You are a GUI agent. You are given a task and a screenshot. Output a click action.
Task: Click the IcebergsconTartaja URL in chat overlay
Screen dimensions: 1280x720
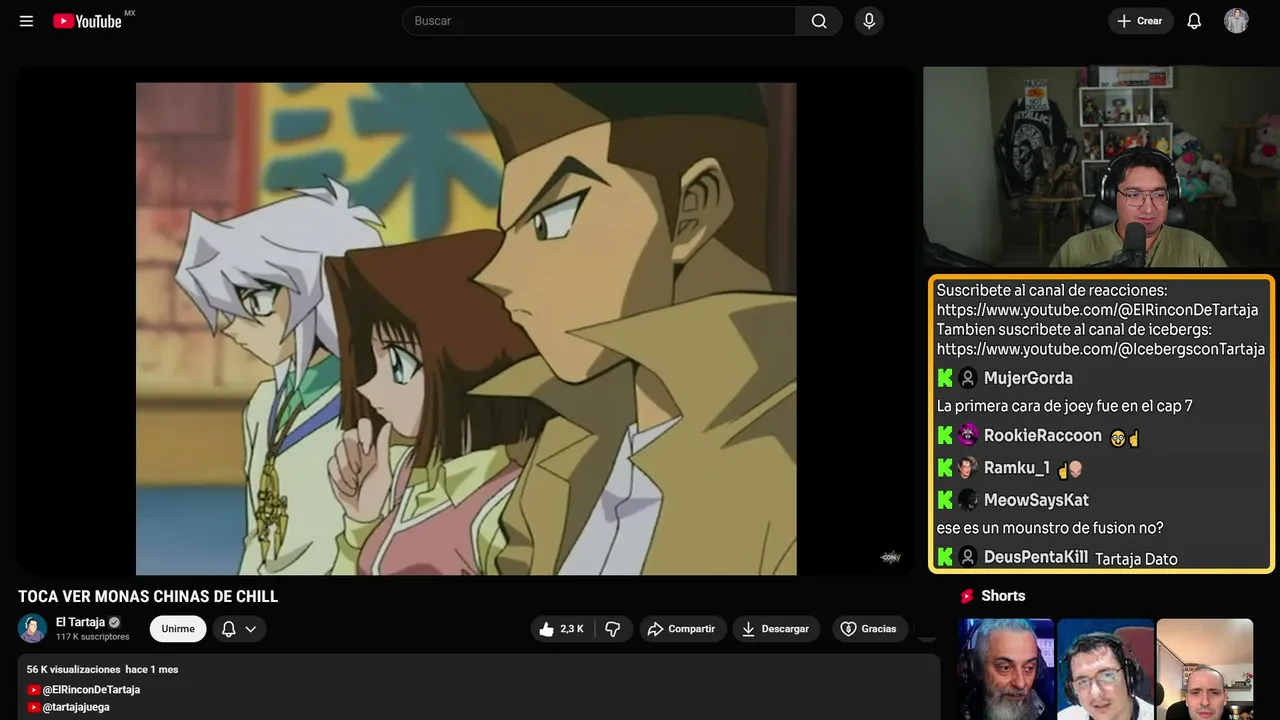(x=1101, y=349)
